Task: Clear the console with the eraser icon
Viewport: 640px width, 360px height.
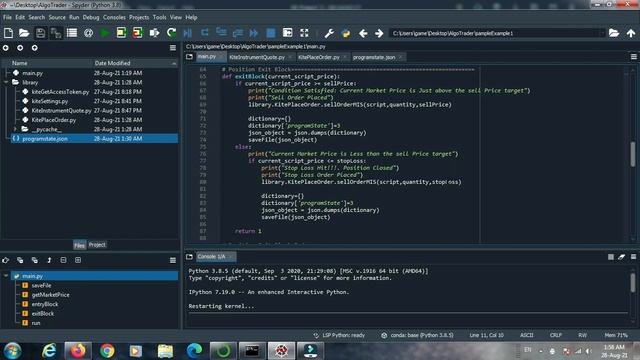Action: [622, 257]
